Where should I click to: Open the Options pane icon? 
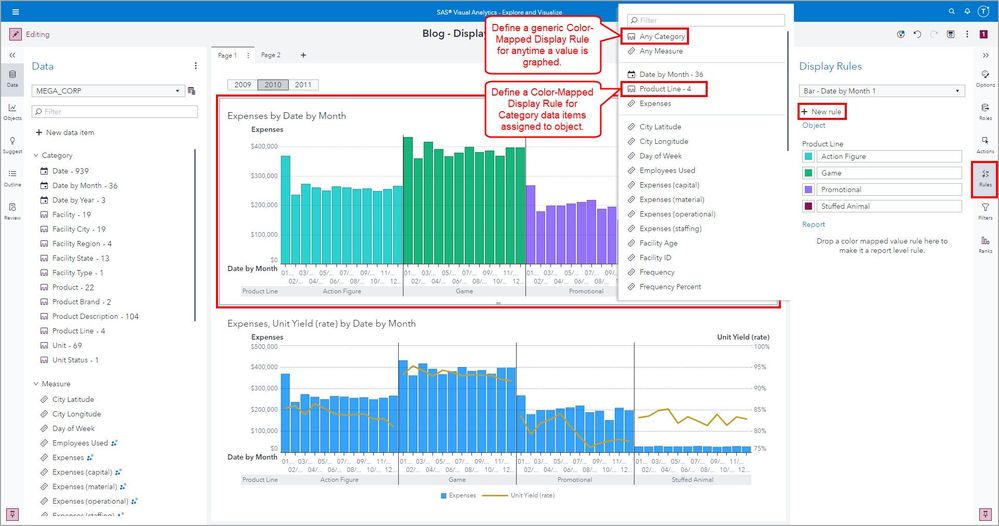(985, 79)
